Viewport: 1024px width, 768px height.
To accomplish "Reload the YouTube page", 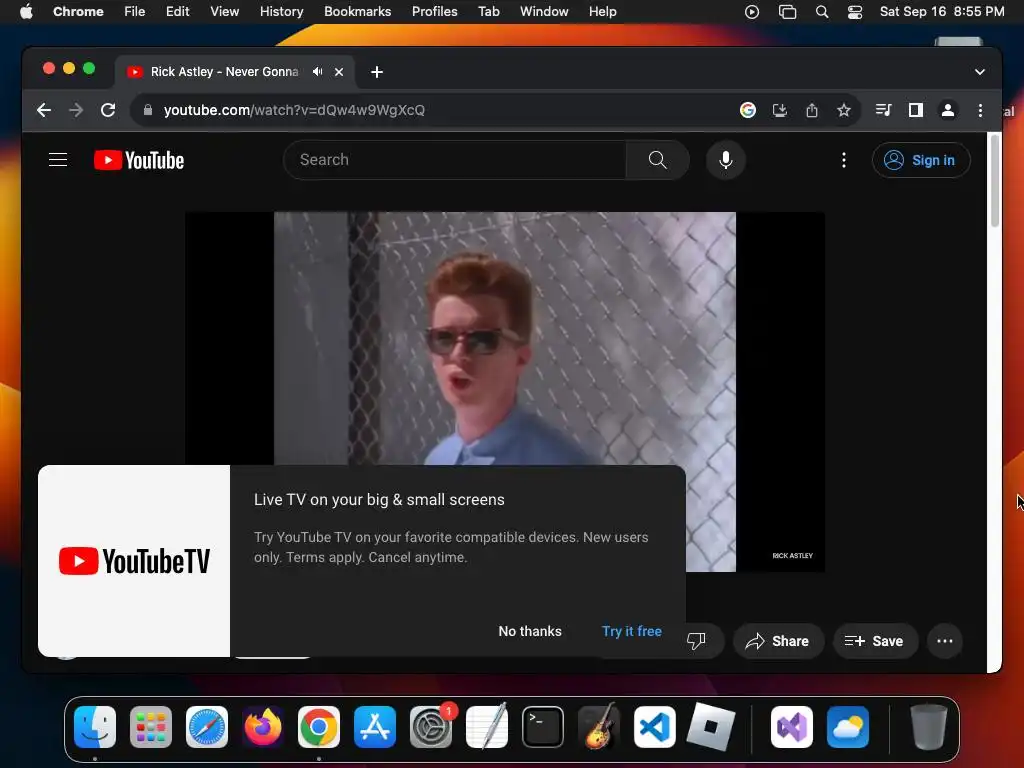I will pos(108,110).
